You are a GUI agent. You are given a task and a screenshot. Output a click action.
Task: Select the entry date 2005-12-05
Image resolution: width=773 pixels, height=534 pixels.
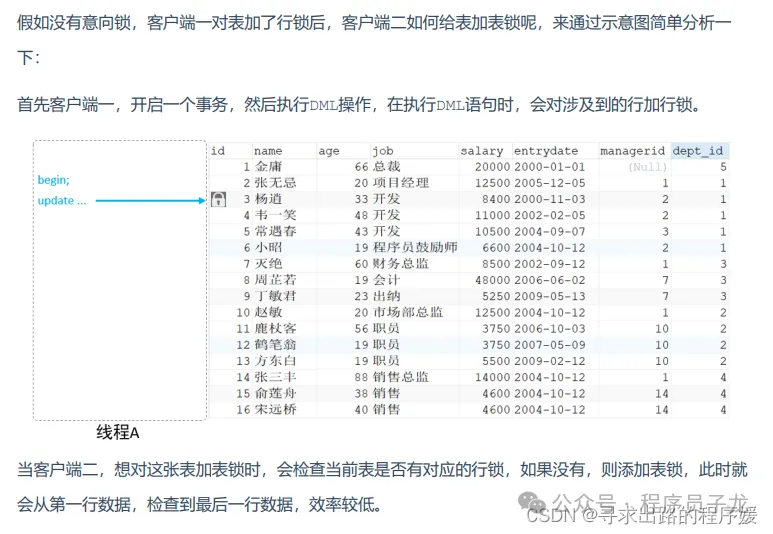coord(550,183)
